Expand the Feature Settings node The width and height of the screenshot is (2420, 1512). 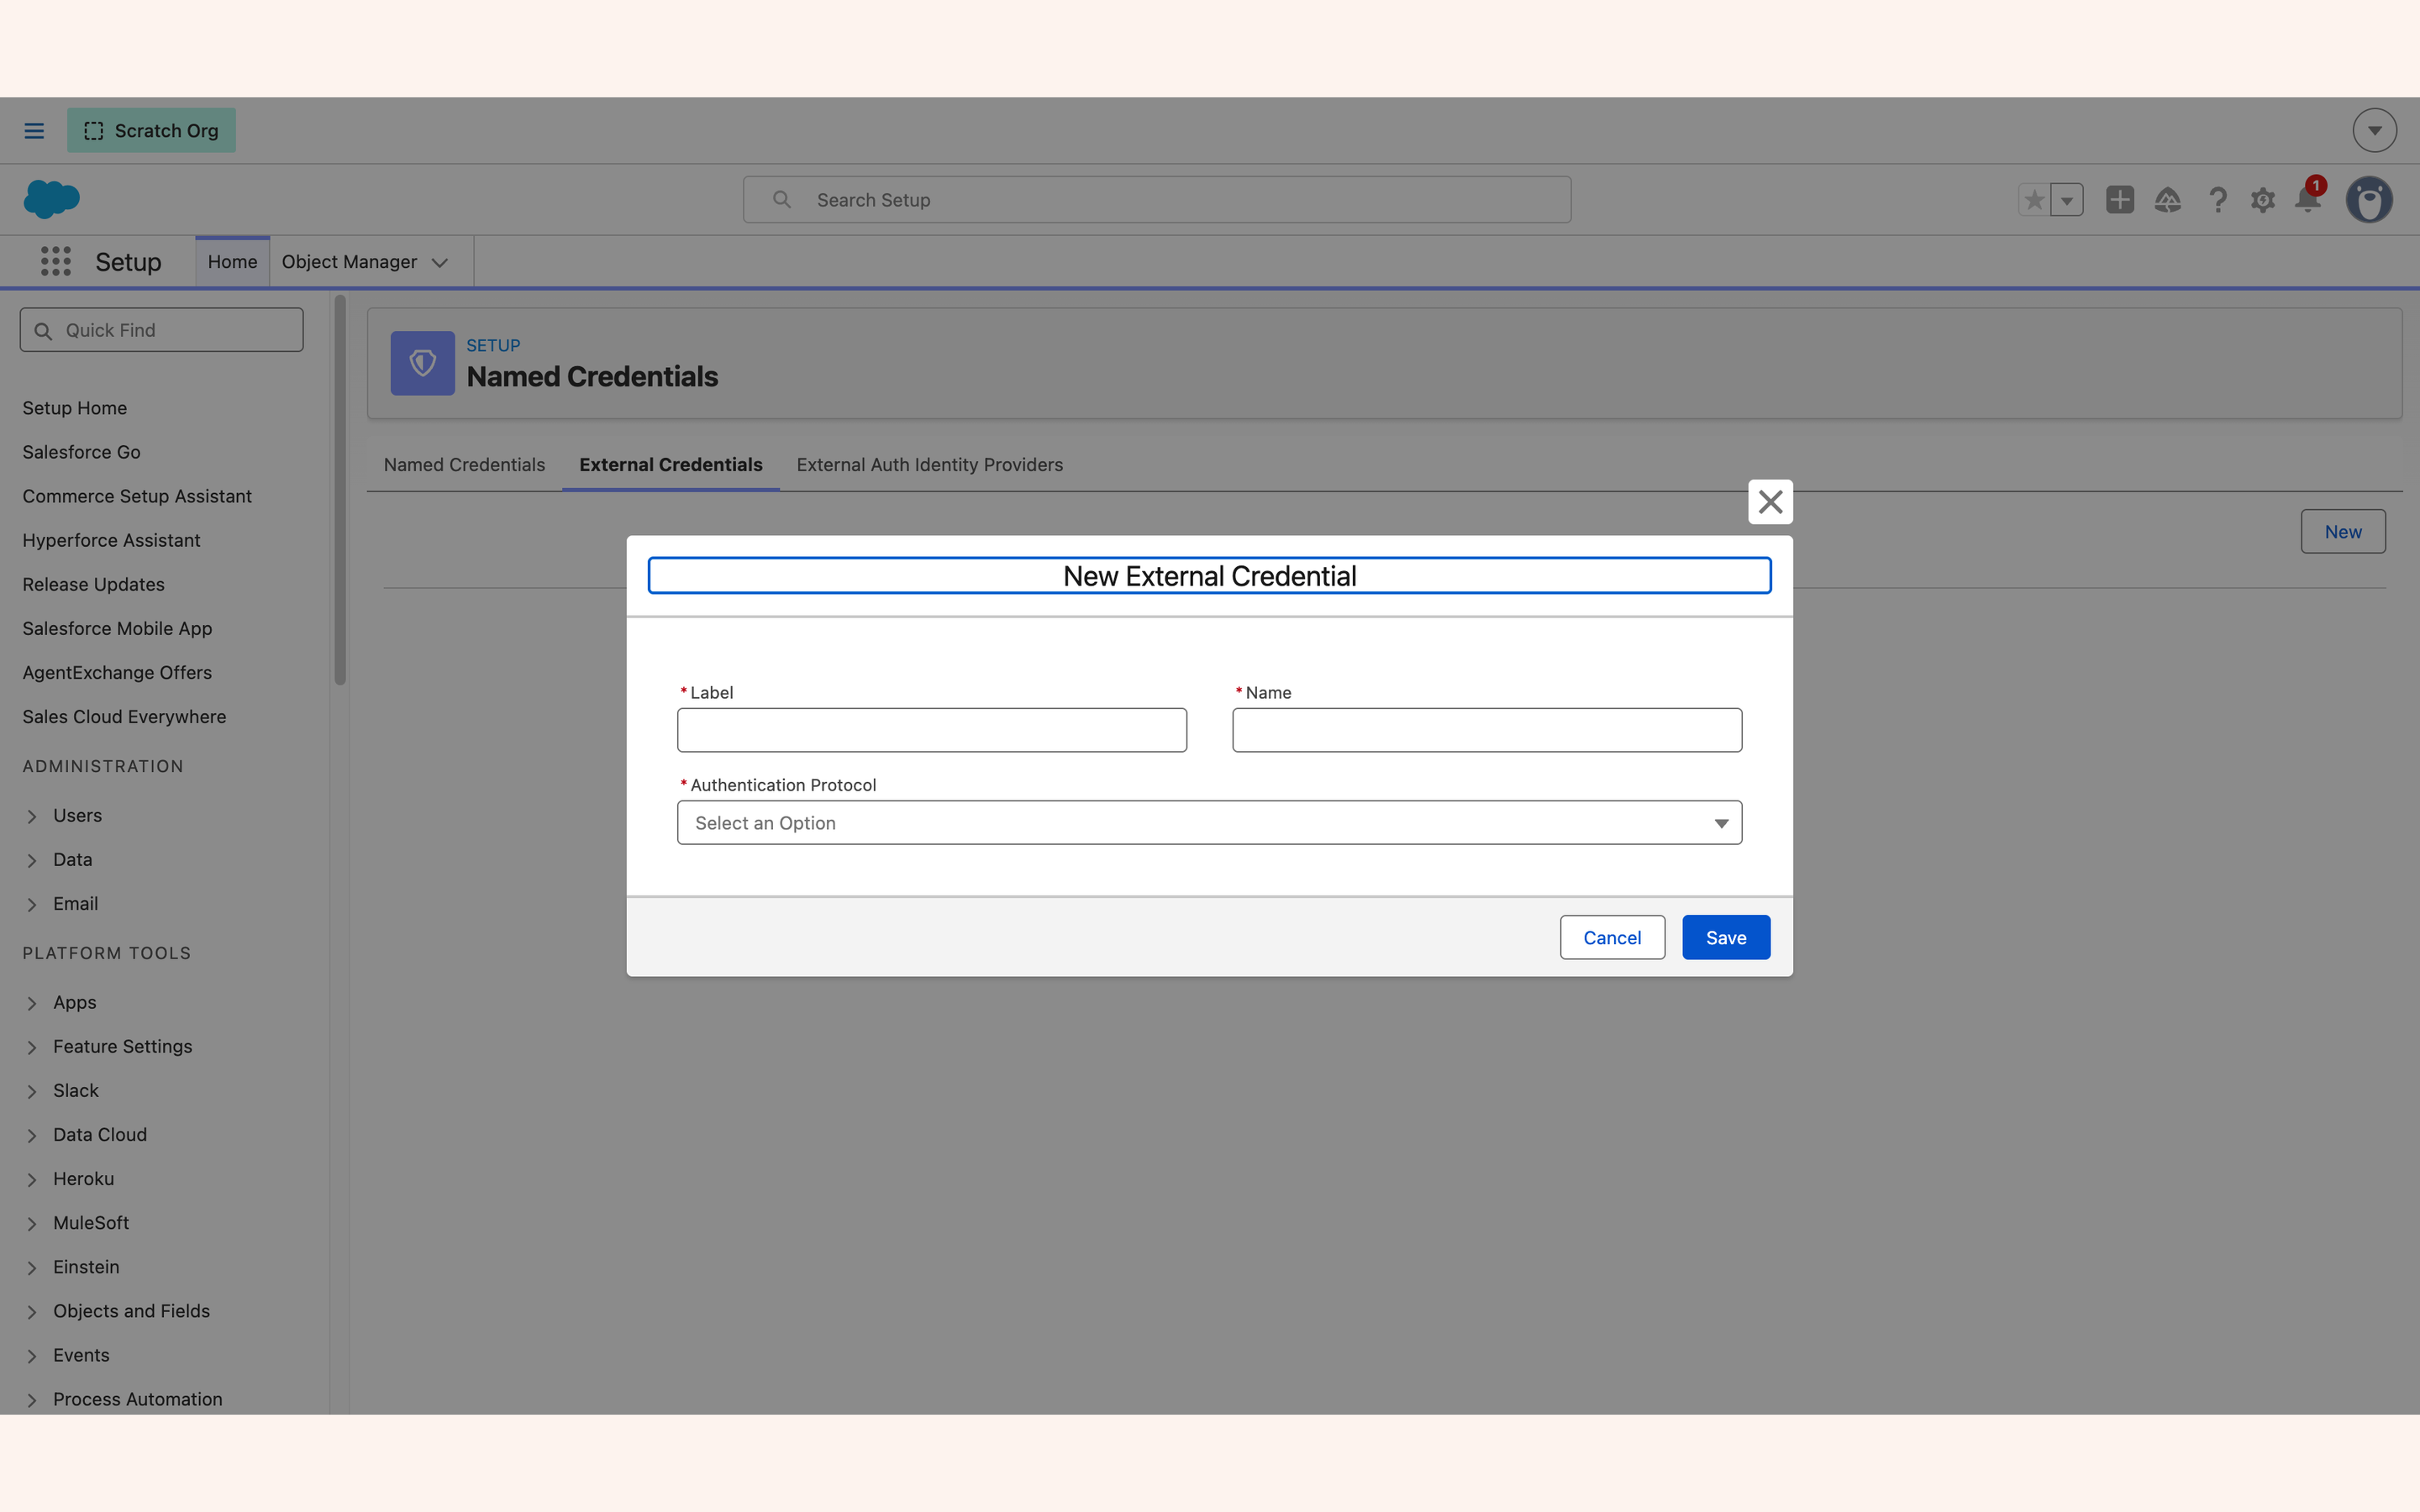[32, 1047]
